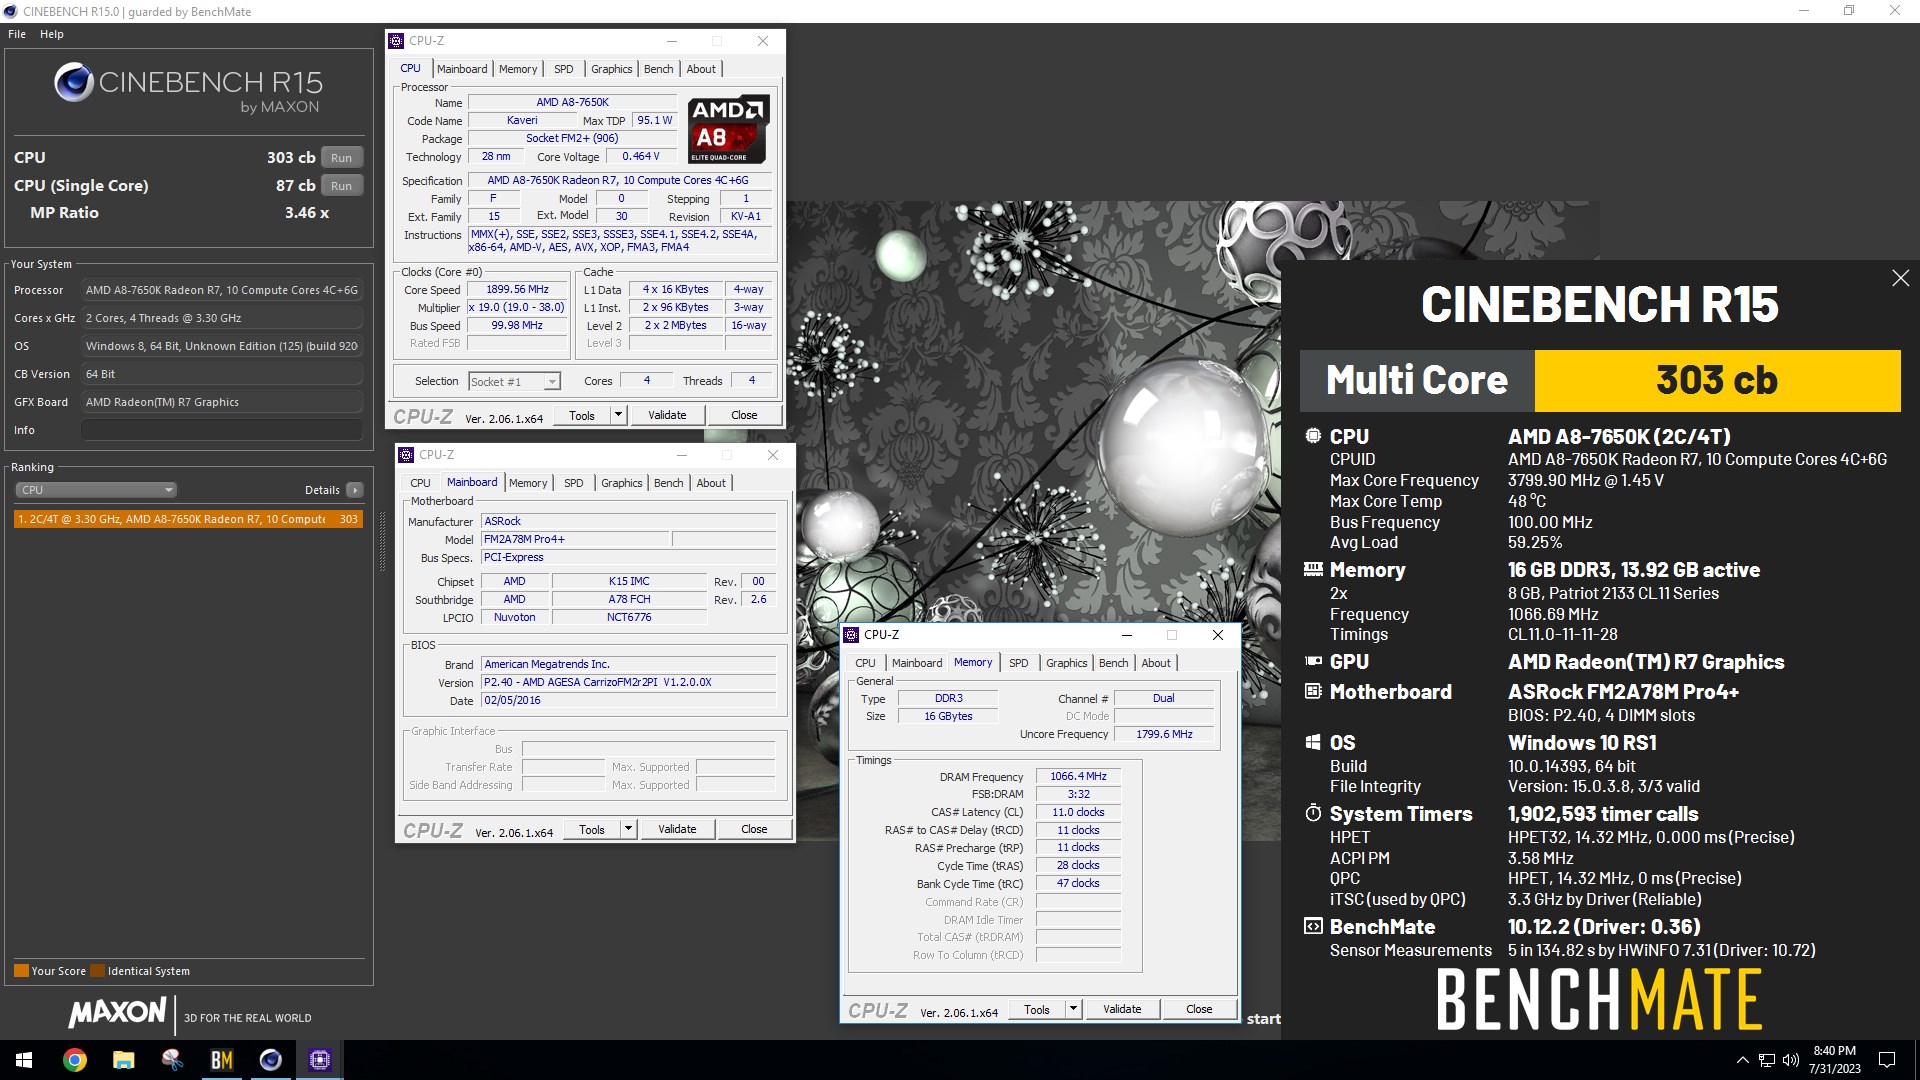Image resolution: width=1920 pixels, height=1080 pixels.
Task: Expand Tools dropdown arrow in CPU tab window
Action: pyautogui.click(x=618, y=415)
